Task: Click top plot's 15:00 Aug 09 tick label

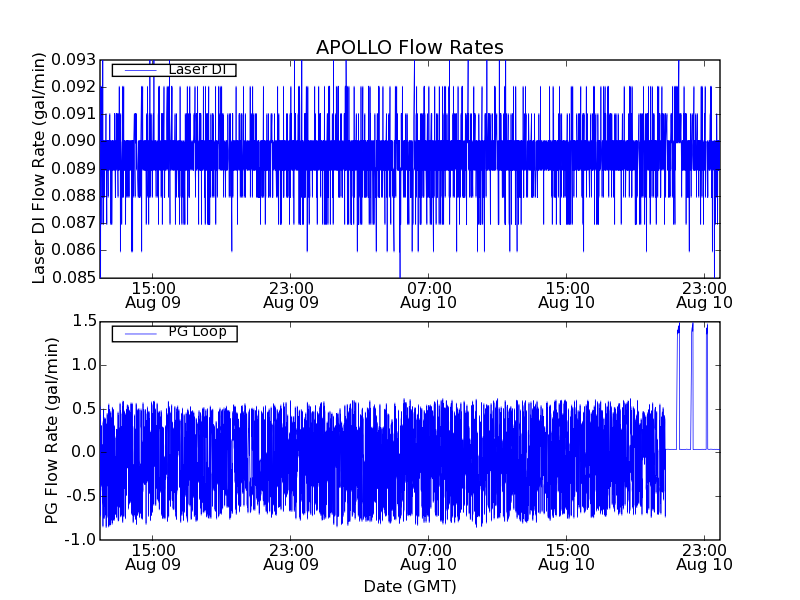Action: (x=153, y=294)
